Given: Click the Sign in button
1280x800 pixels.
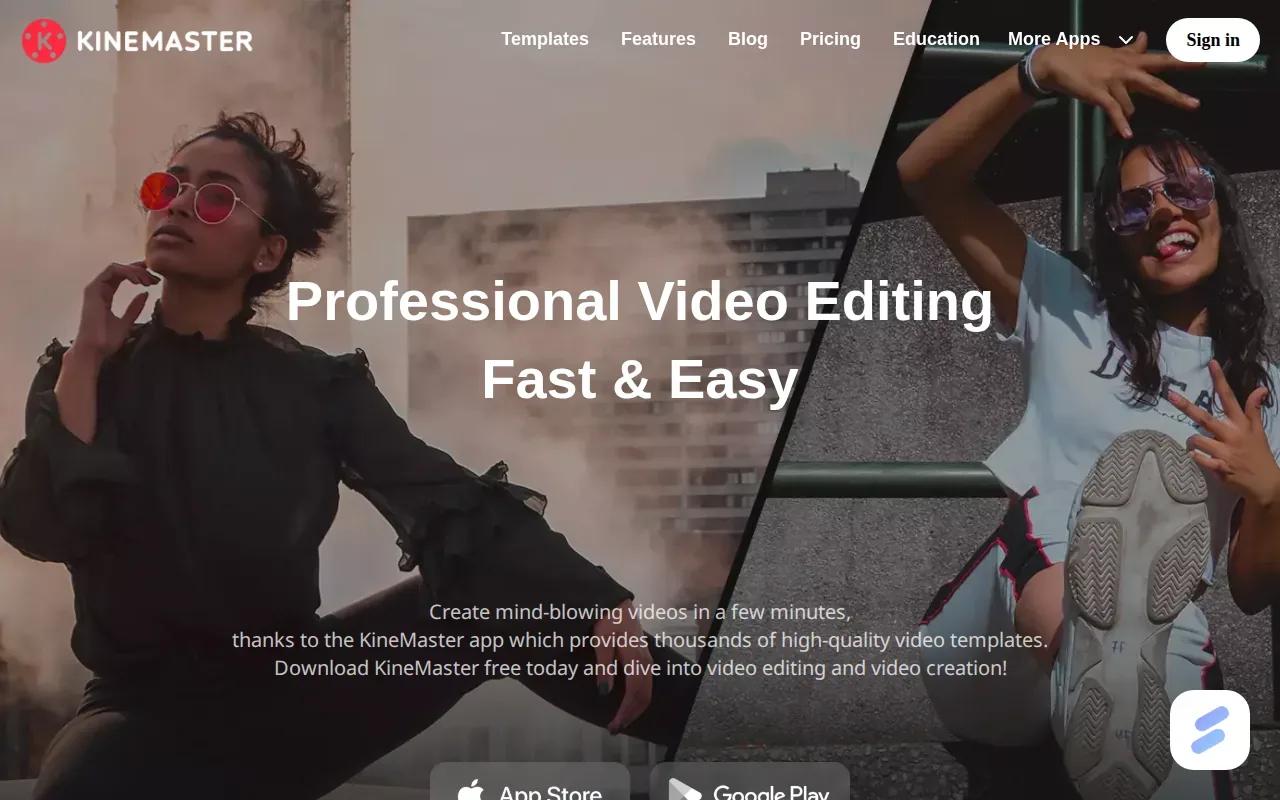Looking at the screenshot, I should [x=1213, y=40].
